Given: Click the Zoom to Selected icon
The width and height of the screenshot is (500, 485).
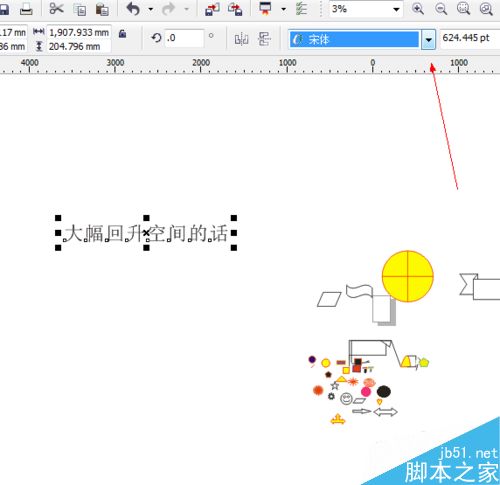Looking at the screenshot, I should (x=463, y=9).
